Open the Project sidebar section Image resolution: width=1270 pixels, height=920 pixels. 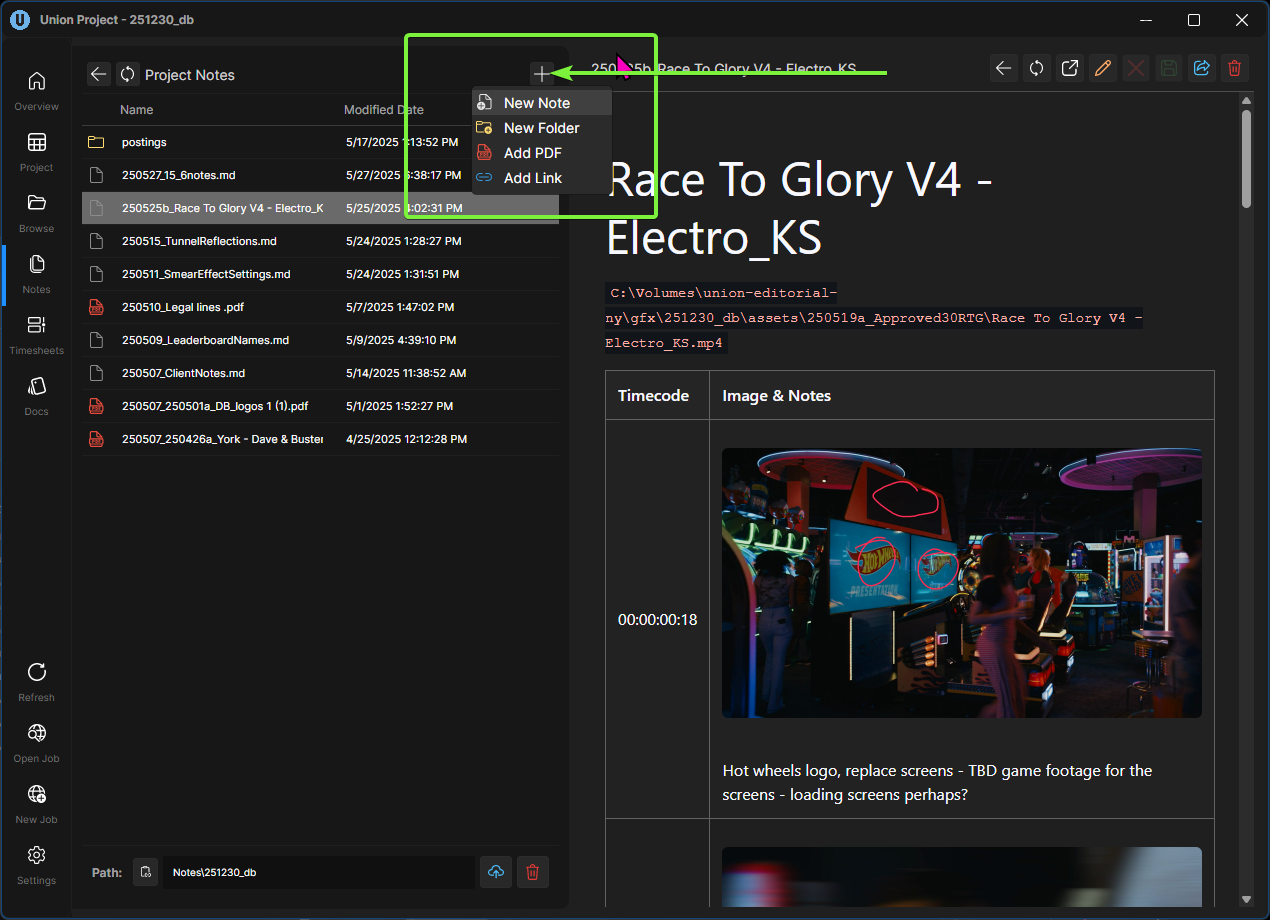pos(36,151)
